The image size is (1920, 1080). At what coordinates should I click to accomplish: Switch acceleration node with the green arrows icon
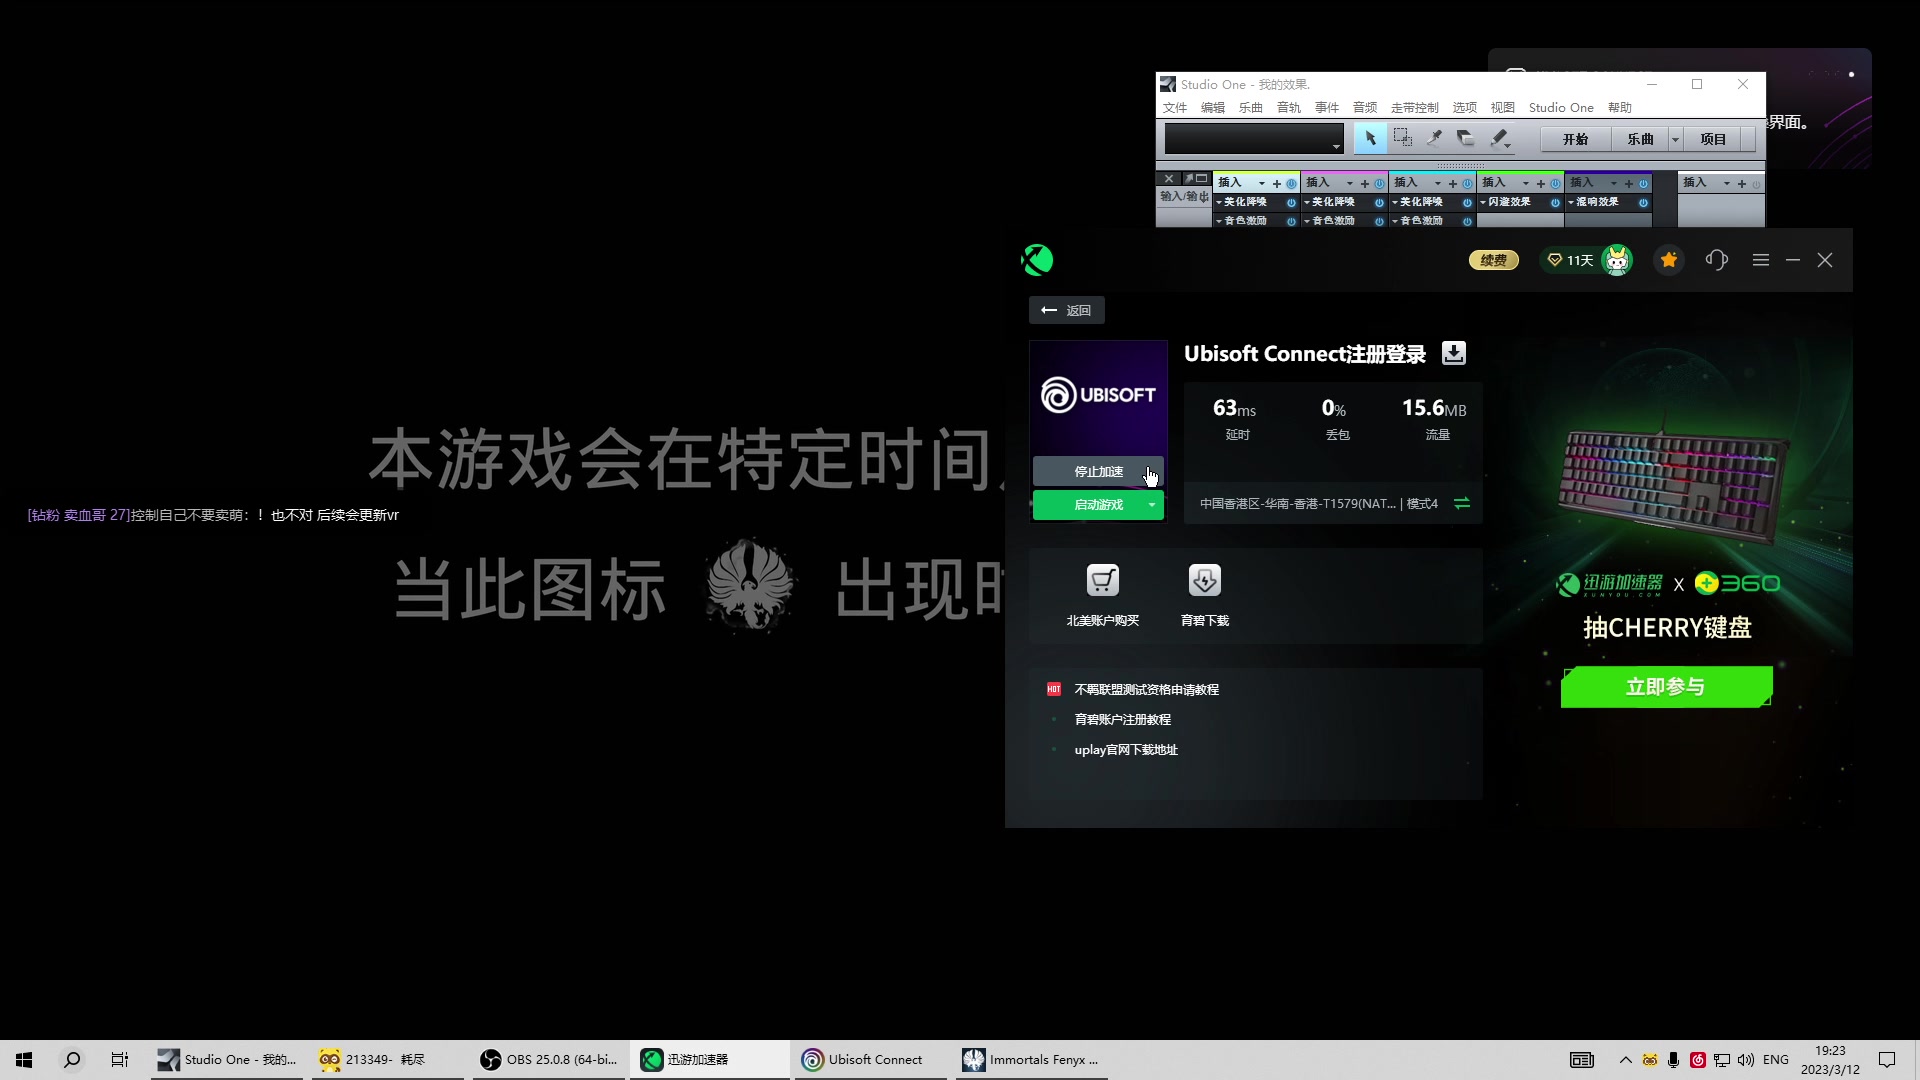(1462, 503)
